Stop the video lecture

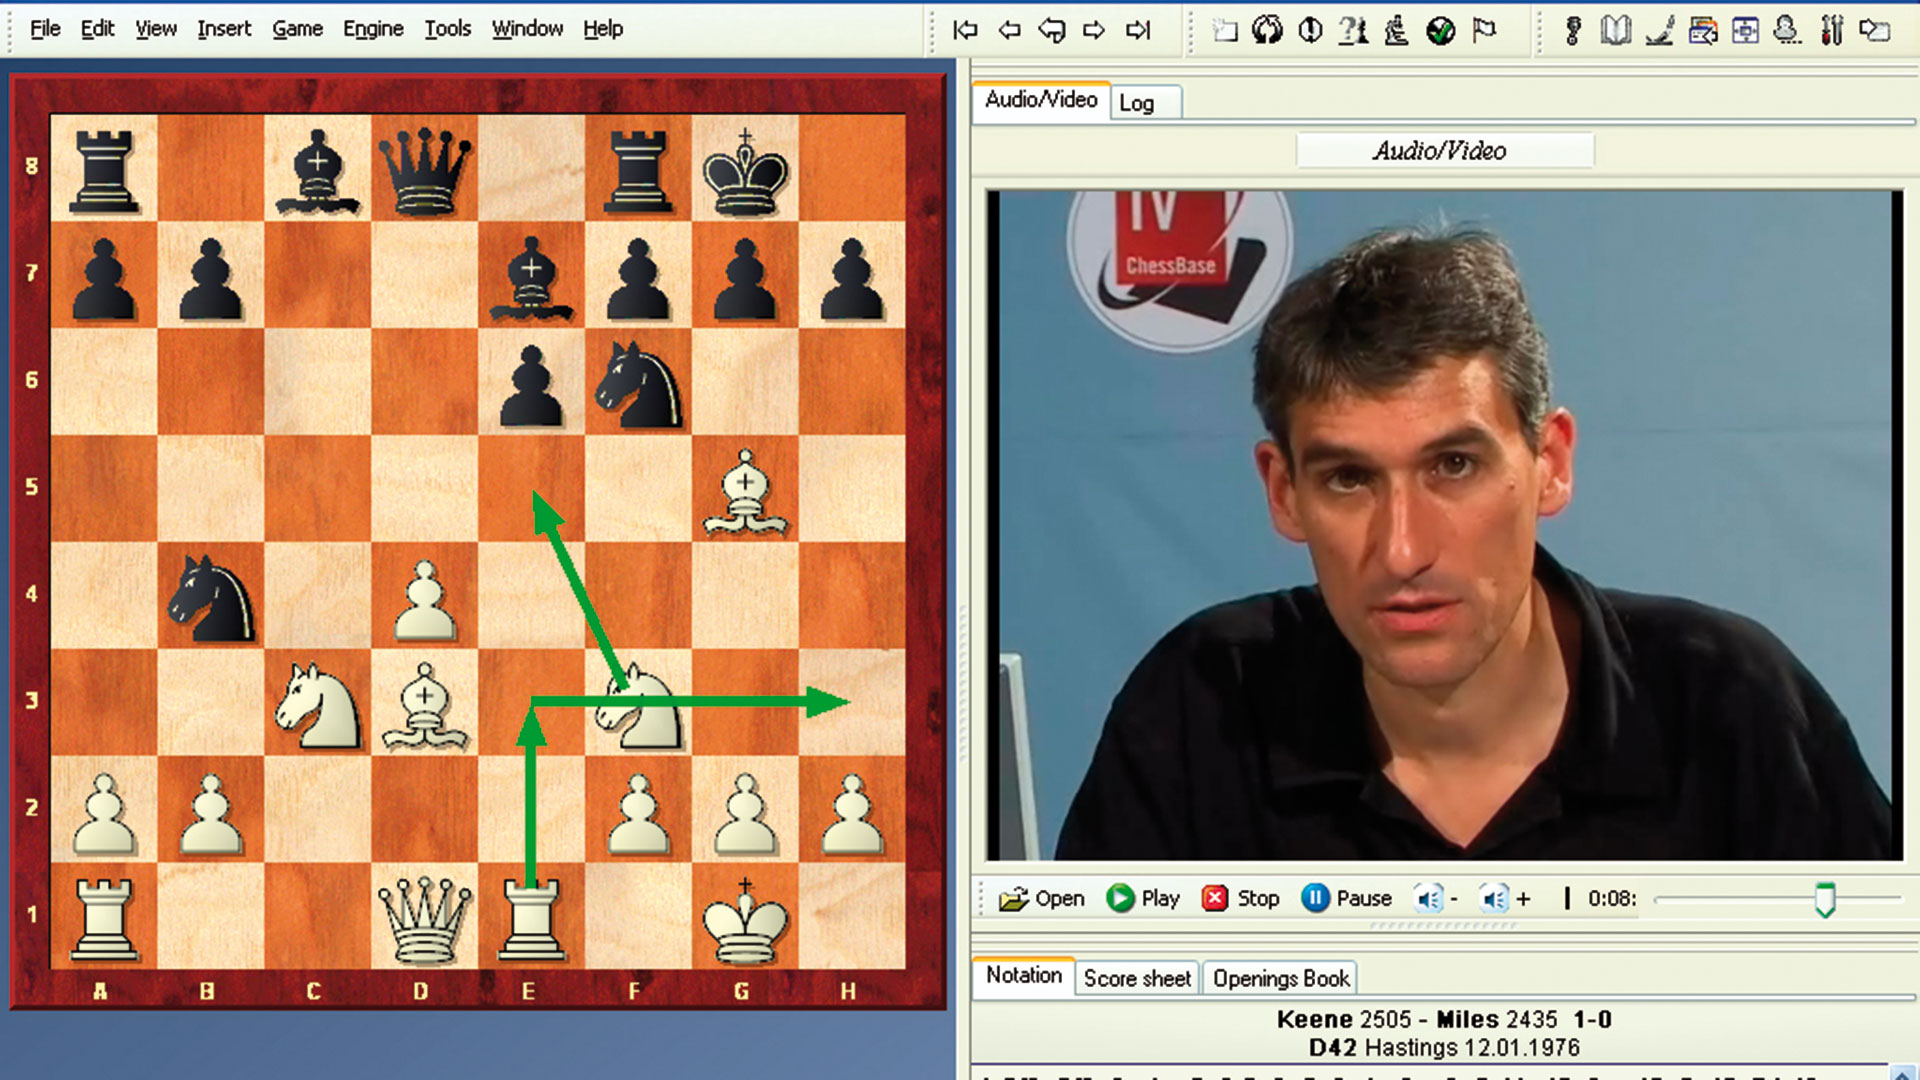point(1242,898)
